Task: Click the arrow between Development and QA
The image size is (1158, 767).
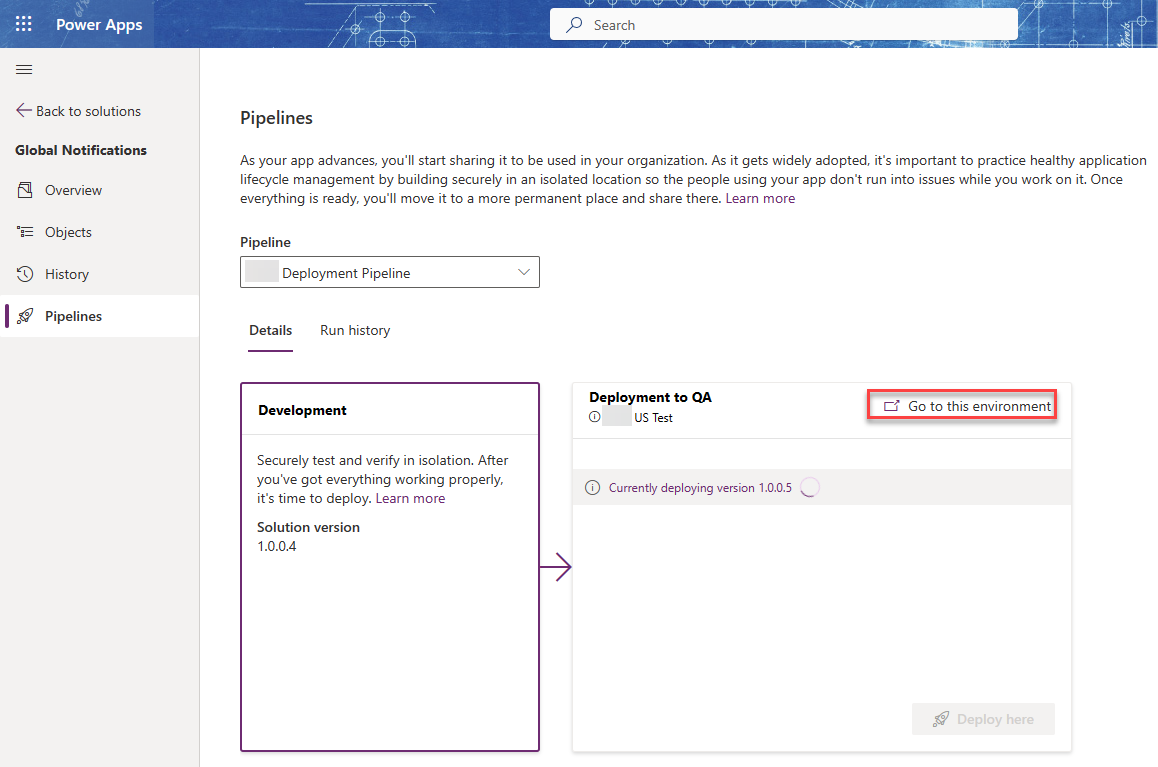Action: pos(555,567)
